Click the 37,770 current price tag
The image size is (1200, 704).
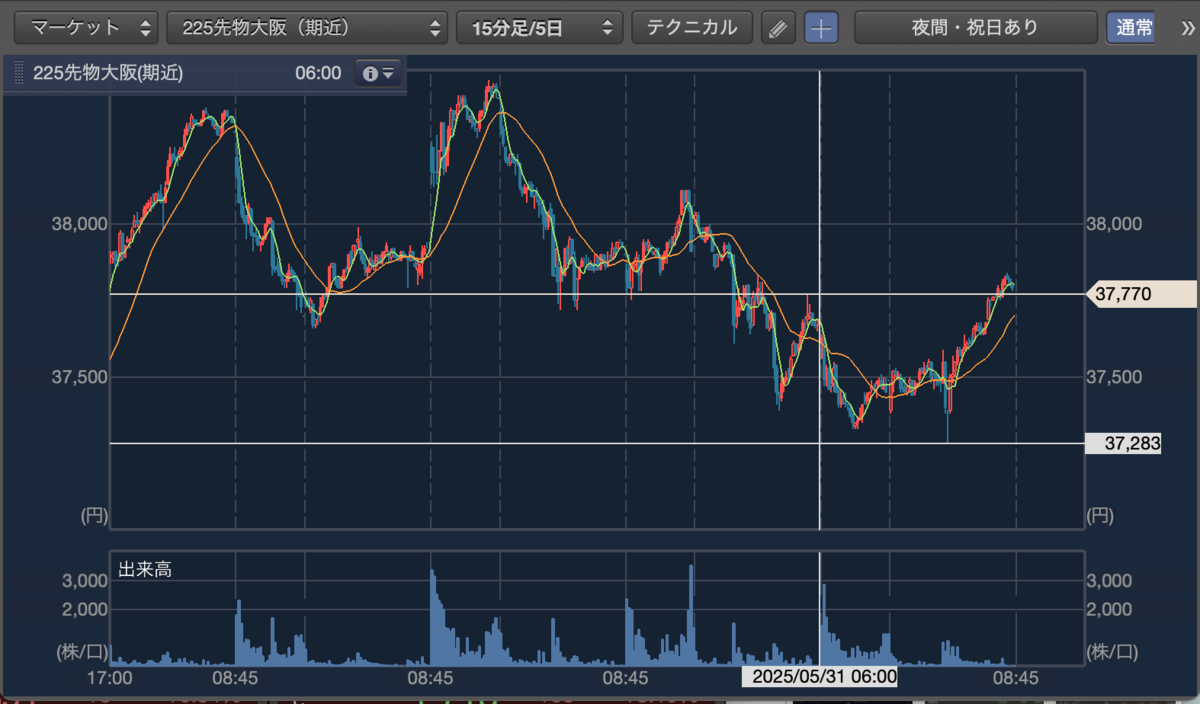click(x=1142, y=294)
